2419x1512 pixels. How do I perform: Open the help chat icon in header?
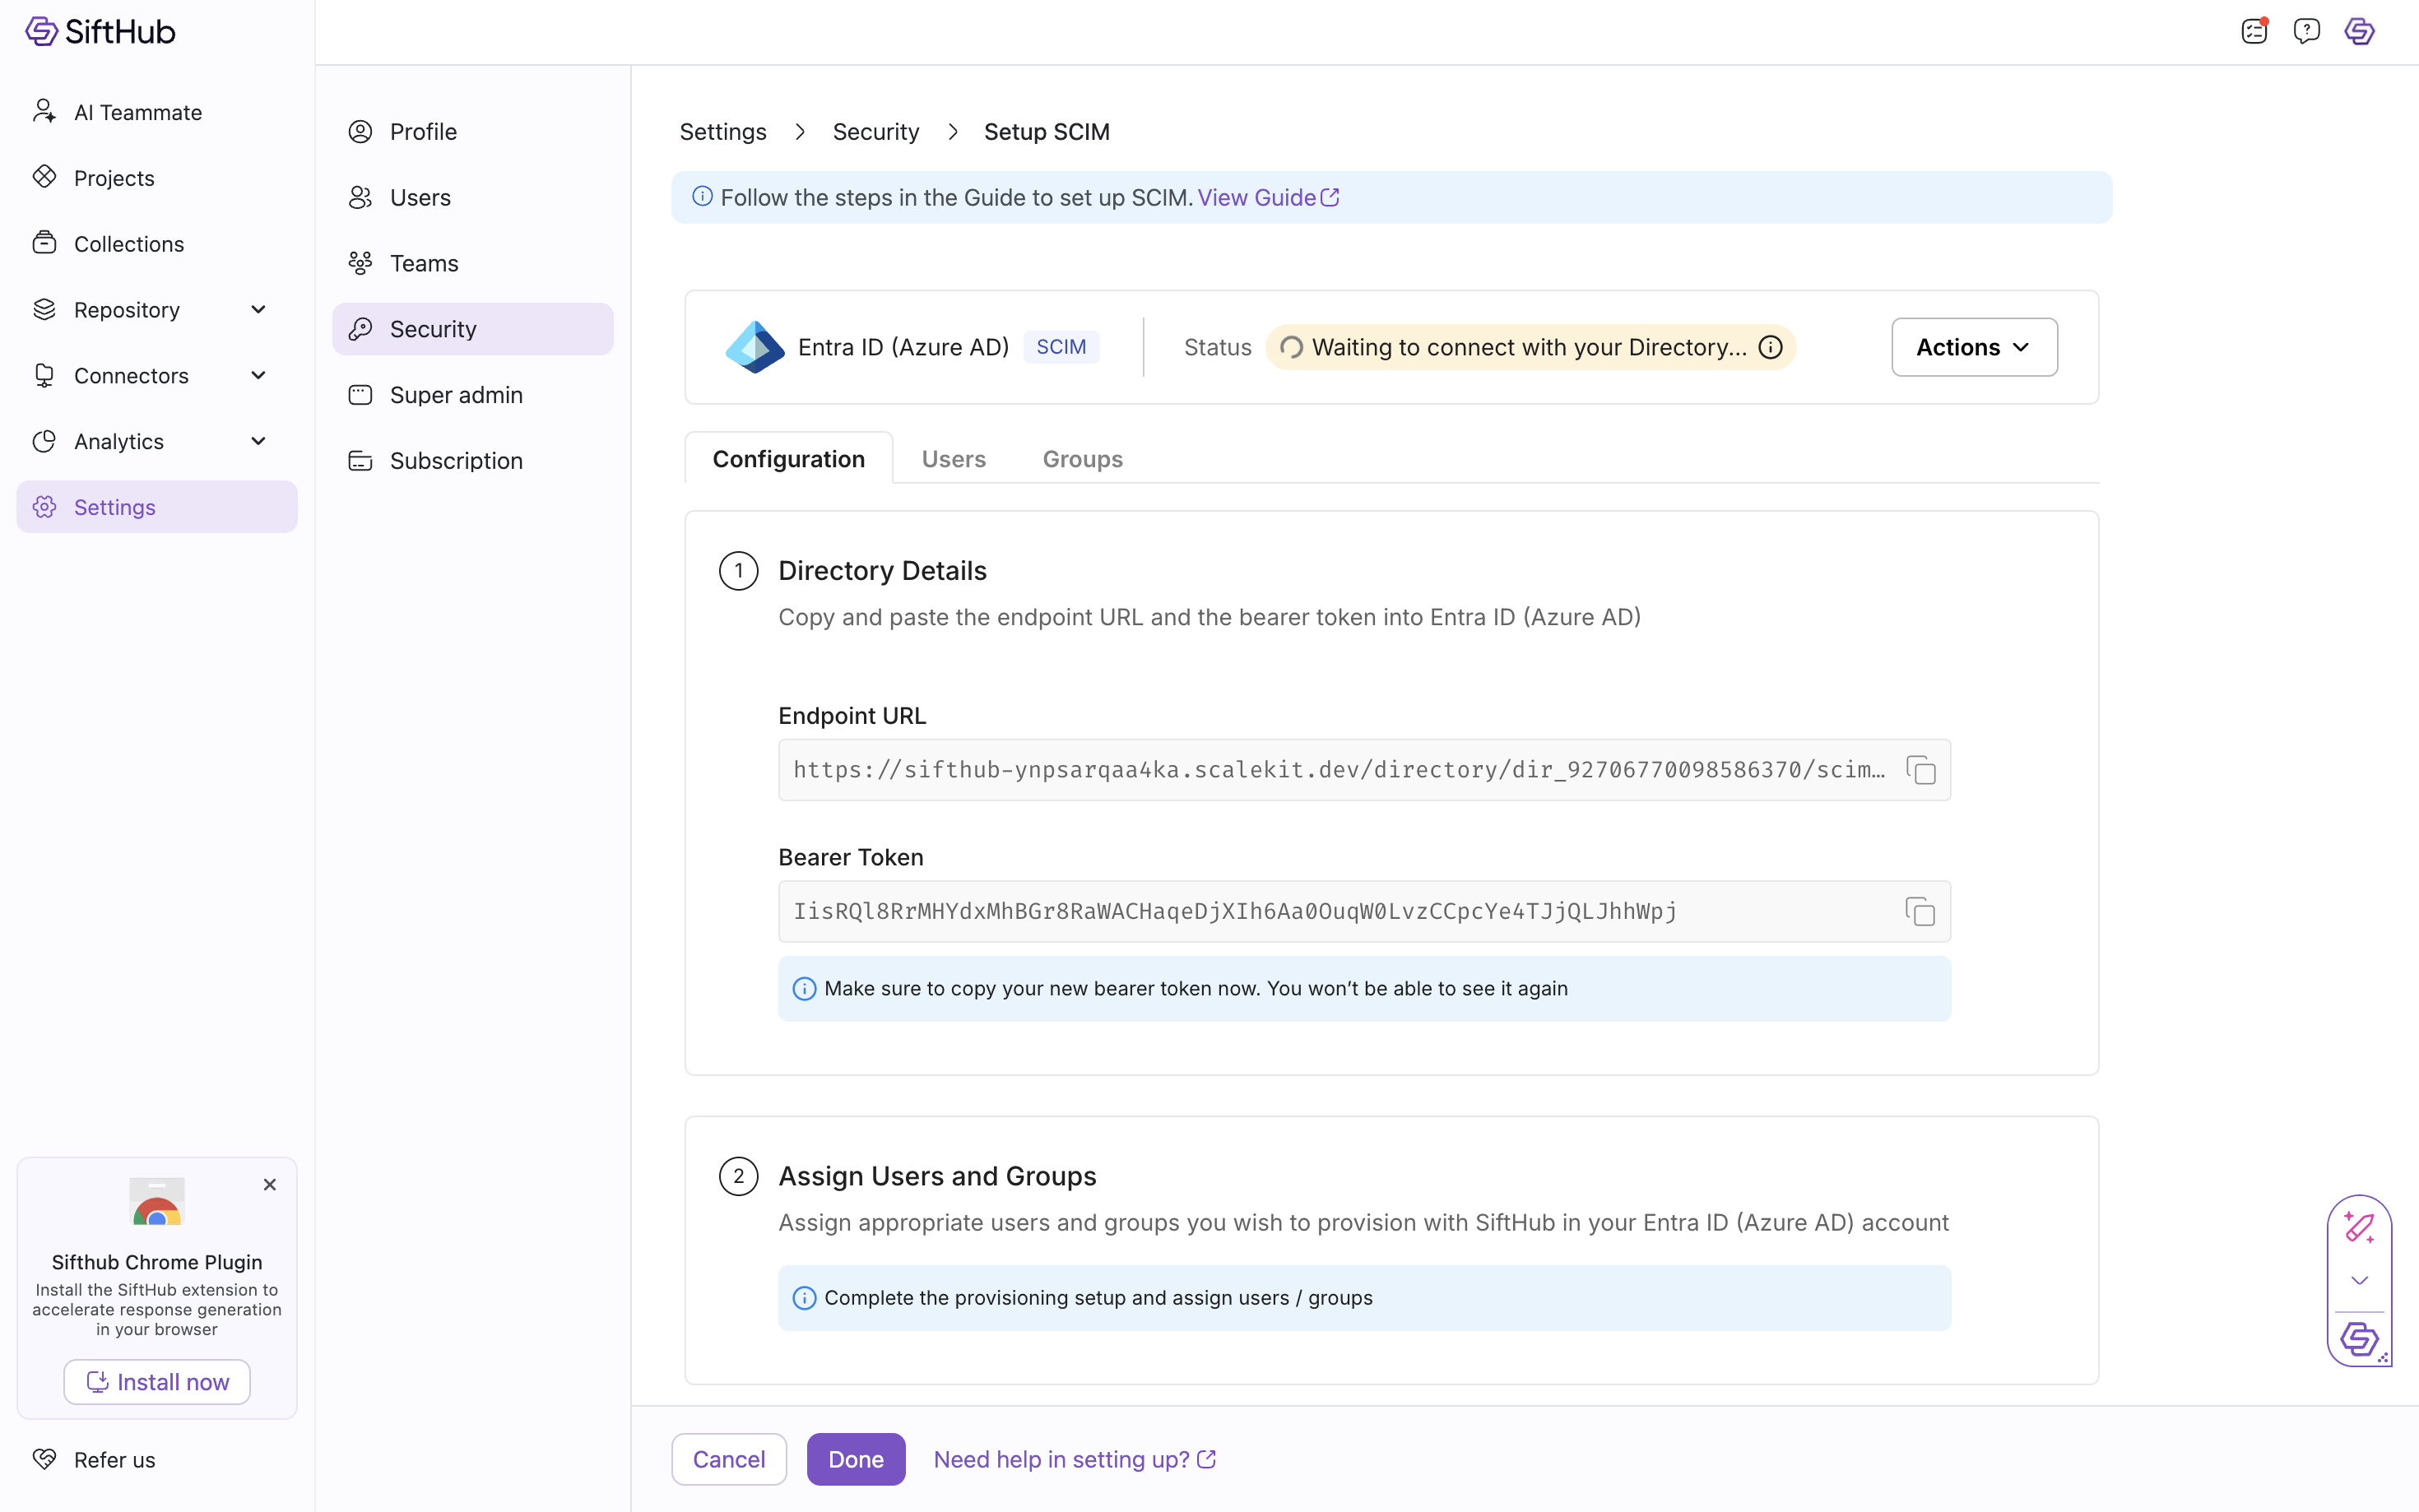coord(2306,32)
